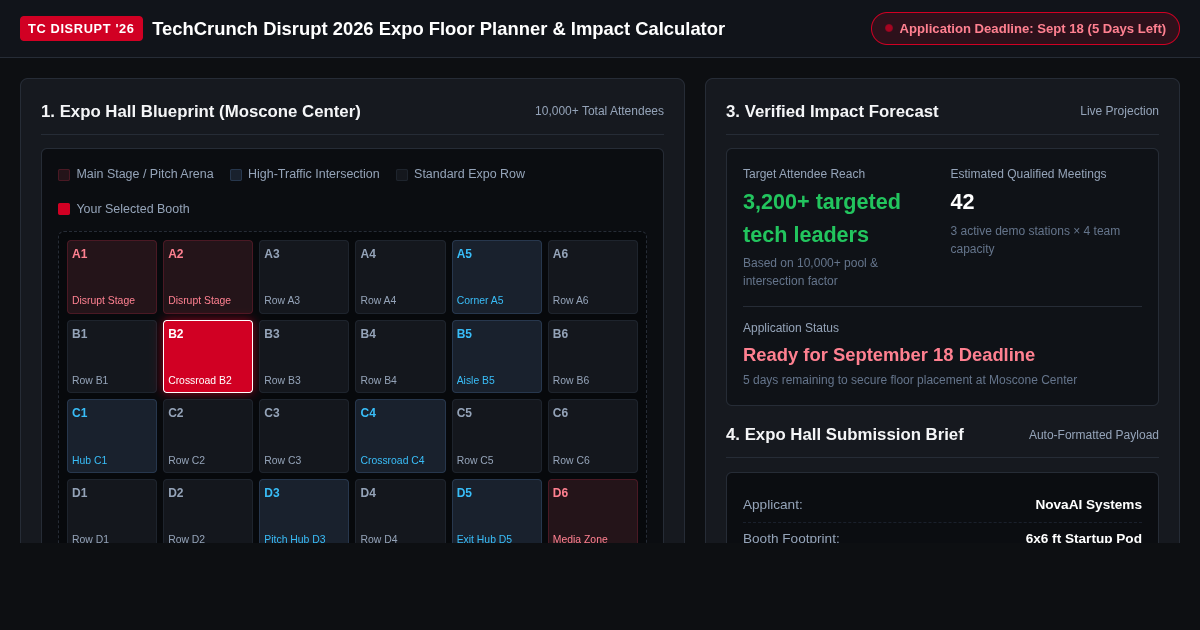Pick booth A4 on the floor map
1200x630 pixels.
(x=400, y=277)
